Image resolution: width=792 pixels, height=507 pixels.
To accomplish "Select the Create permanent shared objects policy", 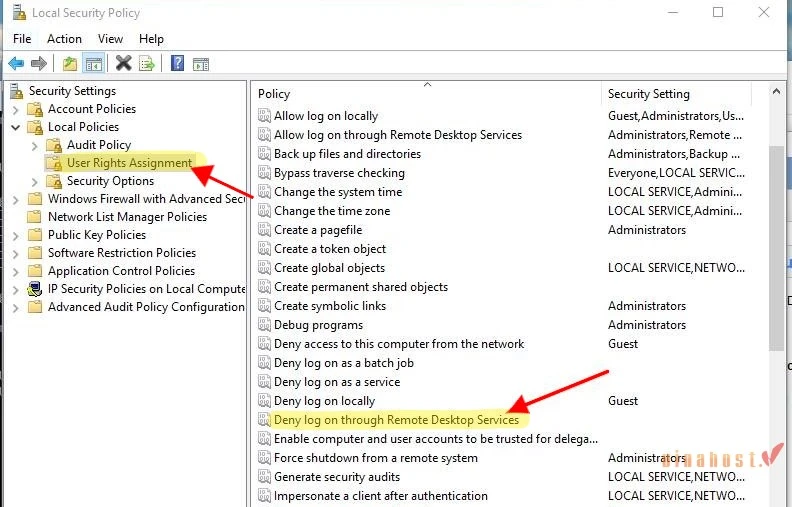I will (x=361, y=287).
